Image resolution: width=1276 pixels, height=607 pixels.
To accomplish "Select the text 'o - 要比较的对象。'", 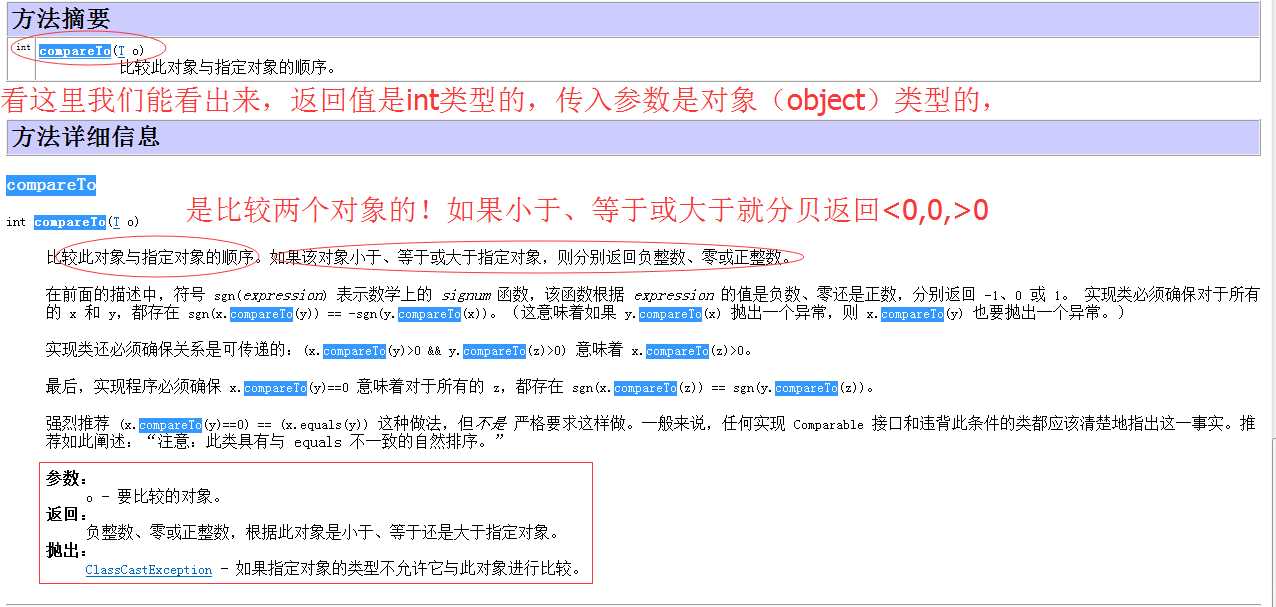I will pyautogui.click(x=154, y=497).
